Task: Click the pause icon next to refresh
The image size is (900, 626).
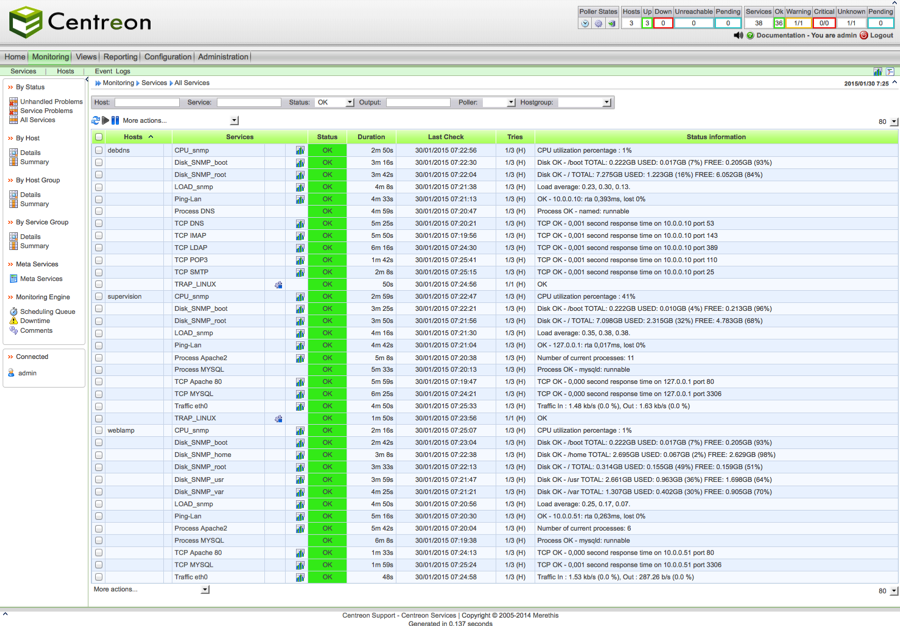Action: (115, 120)
